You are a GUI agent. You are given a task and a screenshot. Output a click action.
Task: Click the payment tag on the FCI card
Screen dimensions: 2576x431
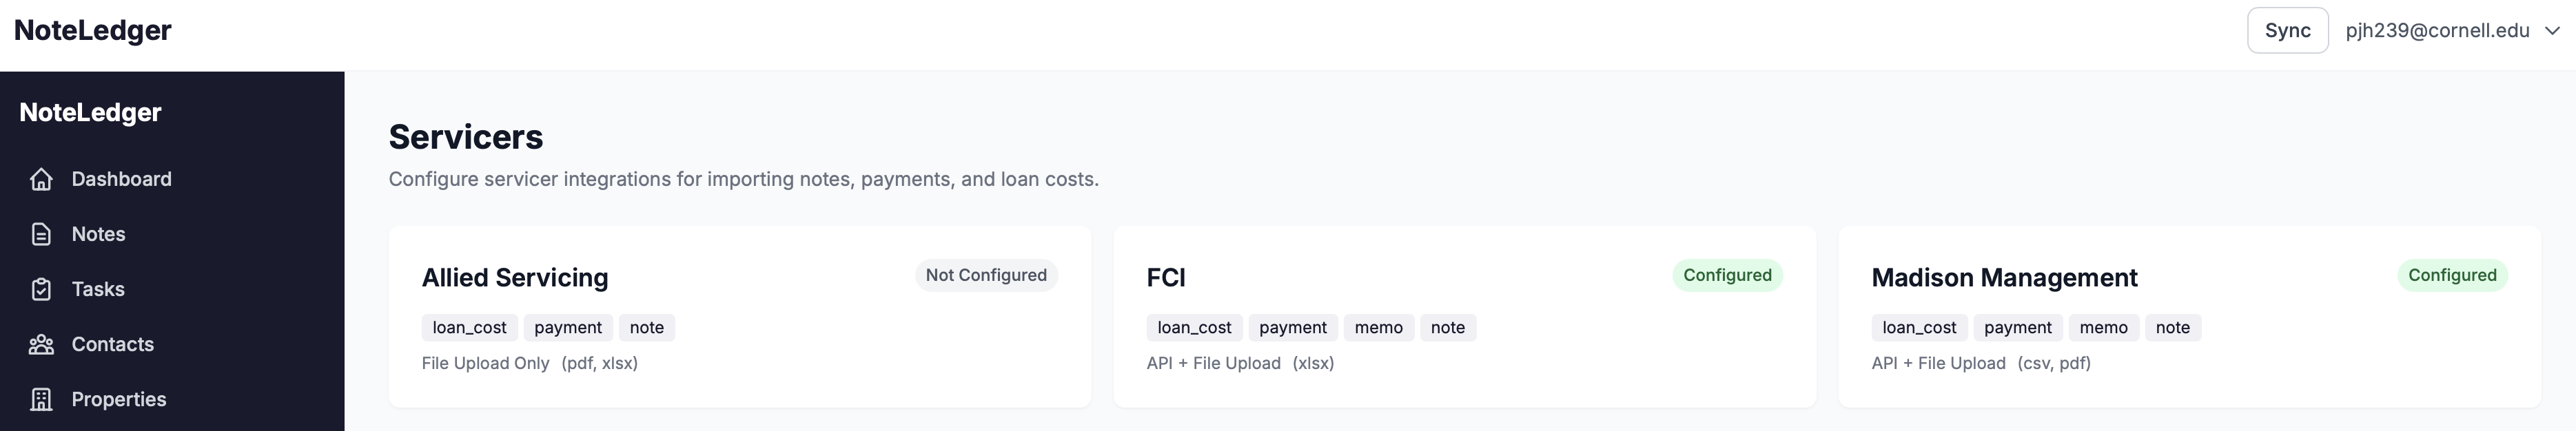tap(1293, 327)
